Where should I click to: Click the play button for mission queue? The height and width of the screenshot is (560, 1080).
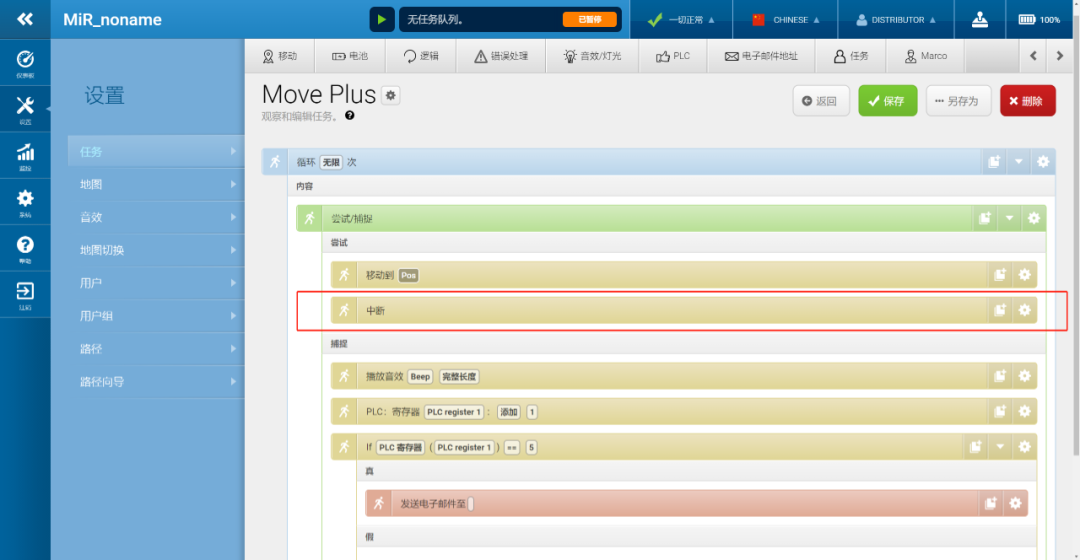tap(382, 19)
